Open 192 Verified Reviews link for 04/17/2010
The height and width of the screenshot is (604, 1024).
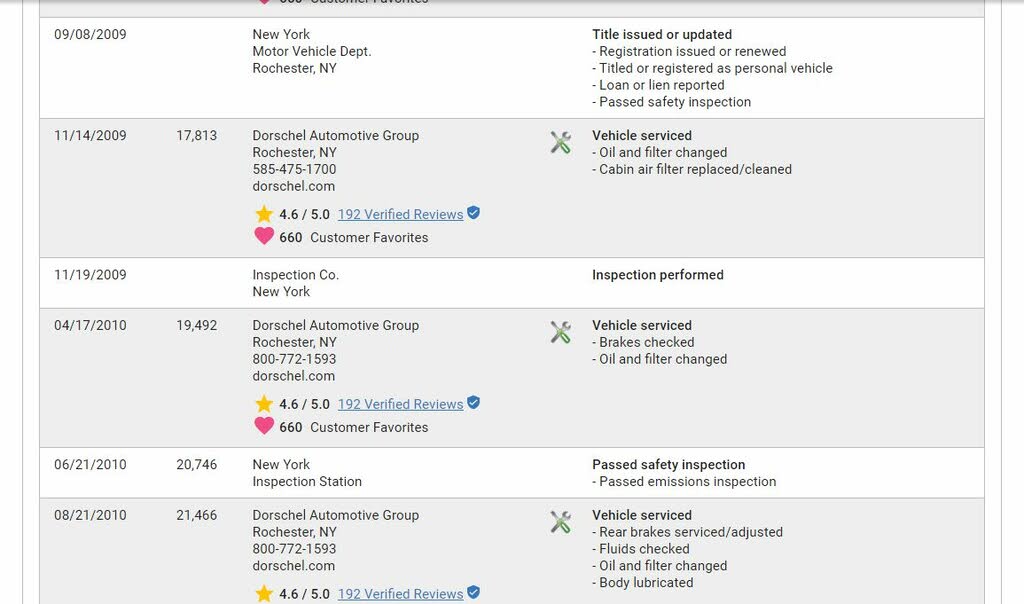click(400, 404)
